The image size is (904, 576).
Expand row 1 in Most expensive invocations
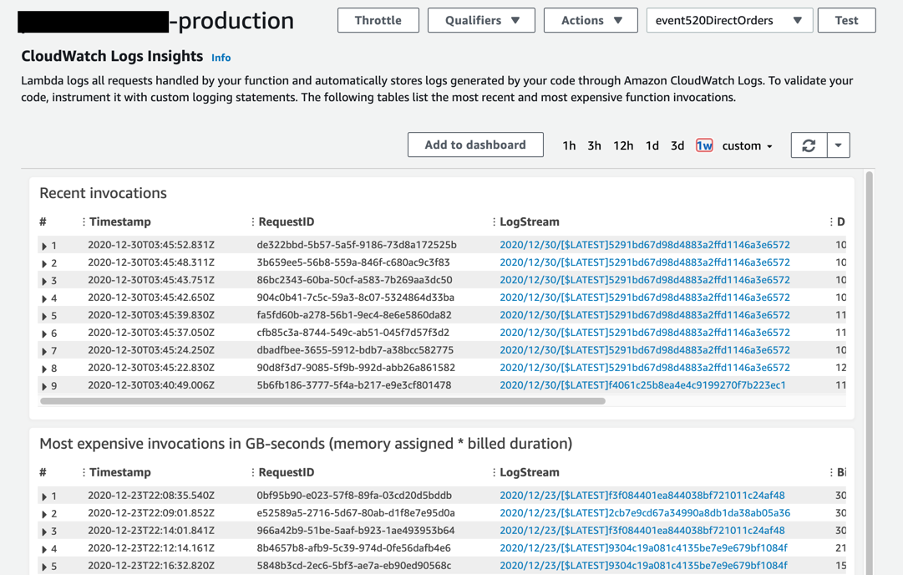click(44, 497)
